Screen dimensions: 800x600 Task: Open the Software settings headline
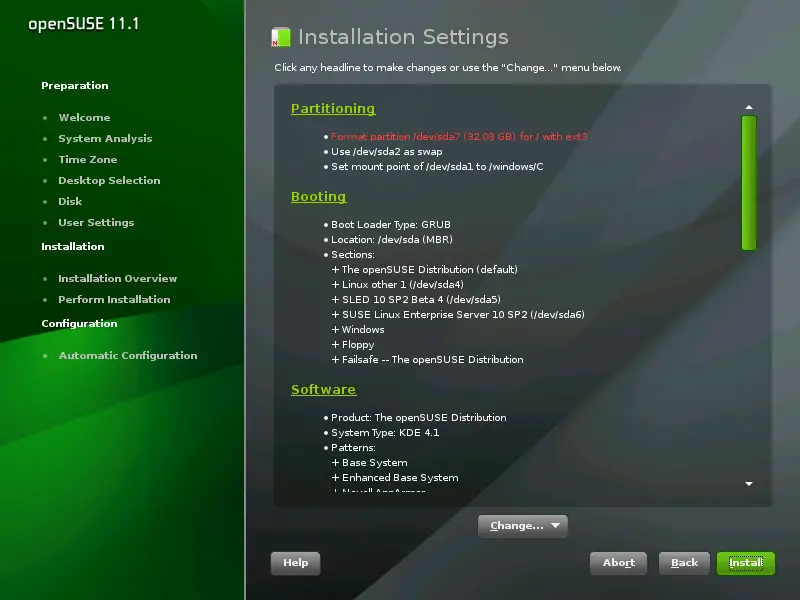[x=323, y=389]
